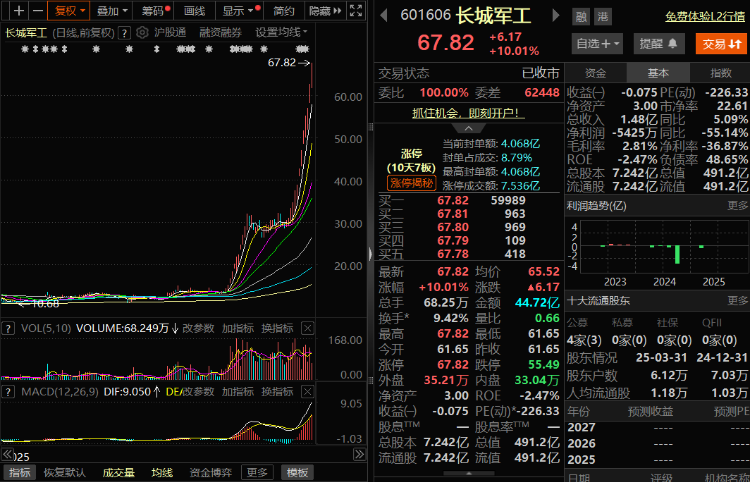The image size is (750, 482).
Task: Click 改参数 in VOL panel
Action: [x=198, y=329]
